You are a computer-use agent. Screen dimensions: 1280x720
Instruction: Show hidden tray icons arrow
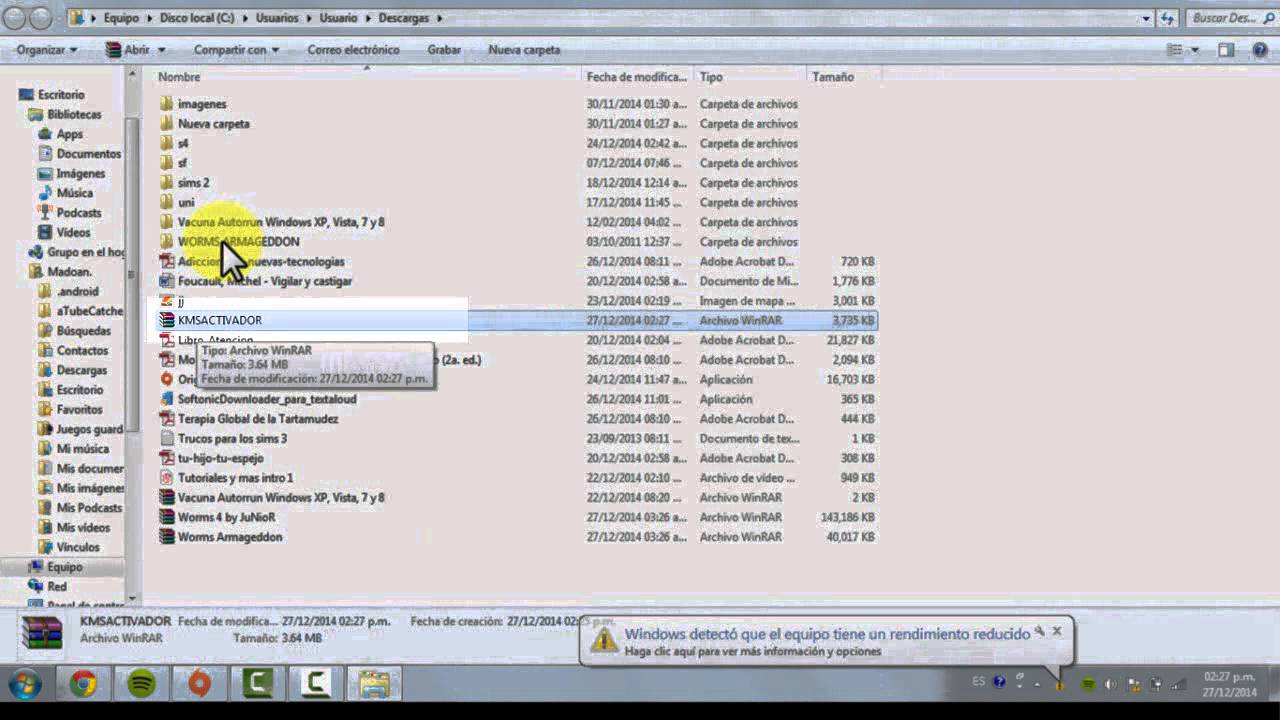(1036, 684)
